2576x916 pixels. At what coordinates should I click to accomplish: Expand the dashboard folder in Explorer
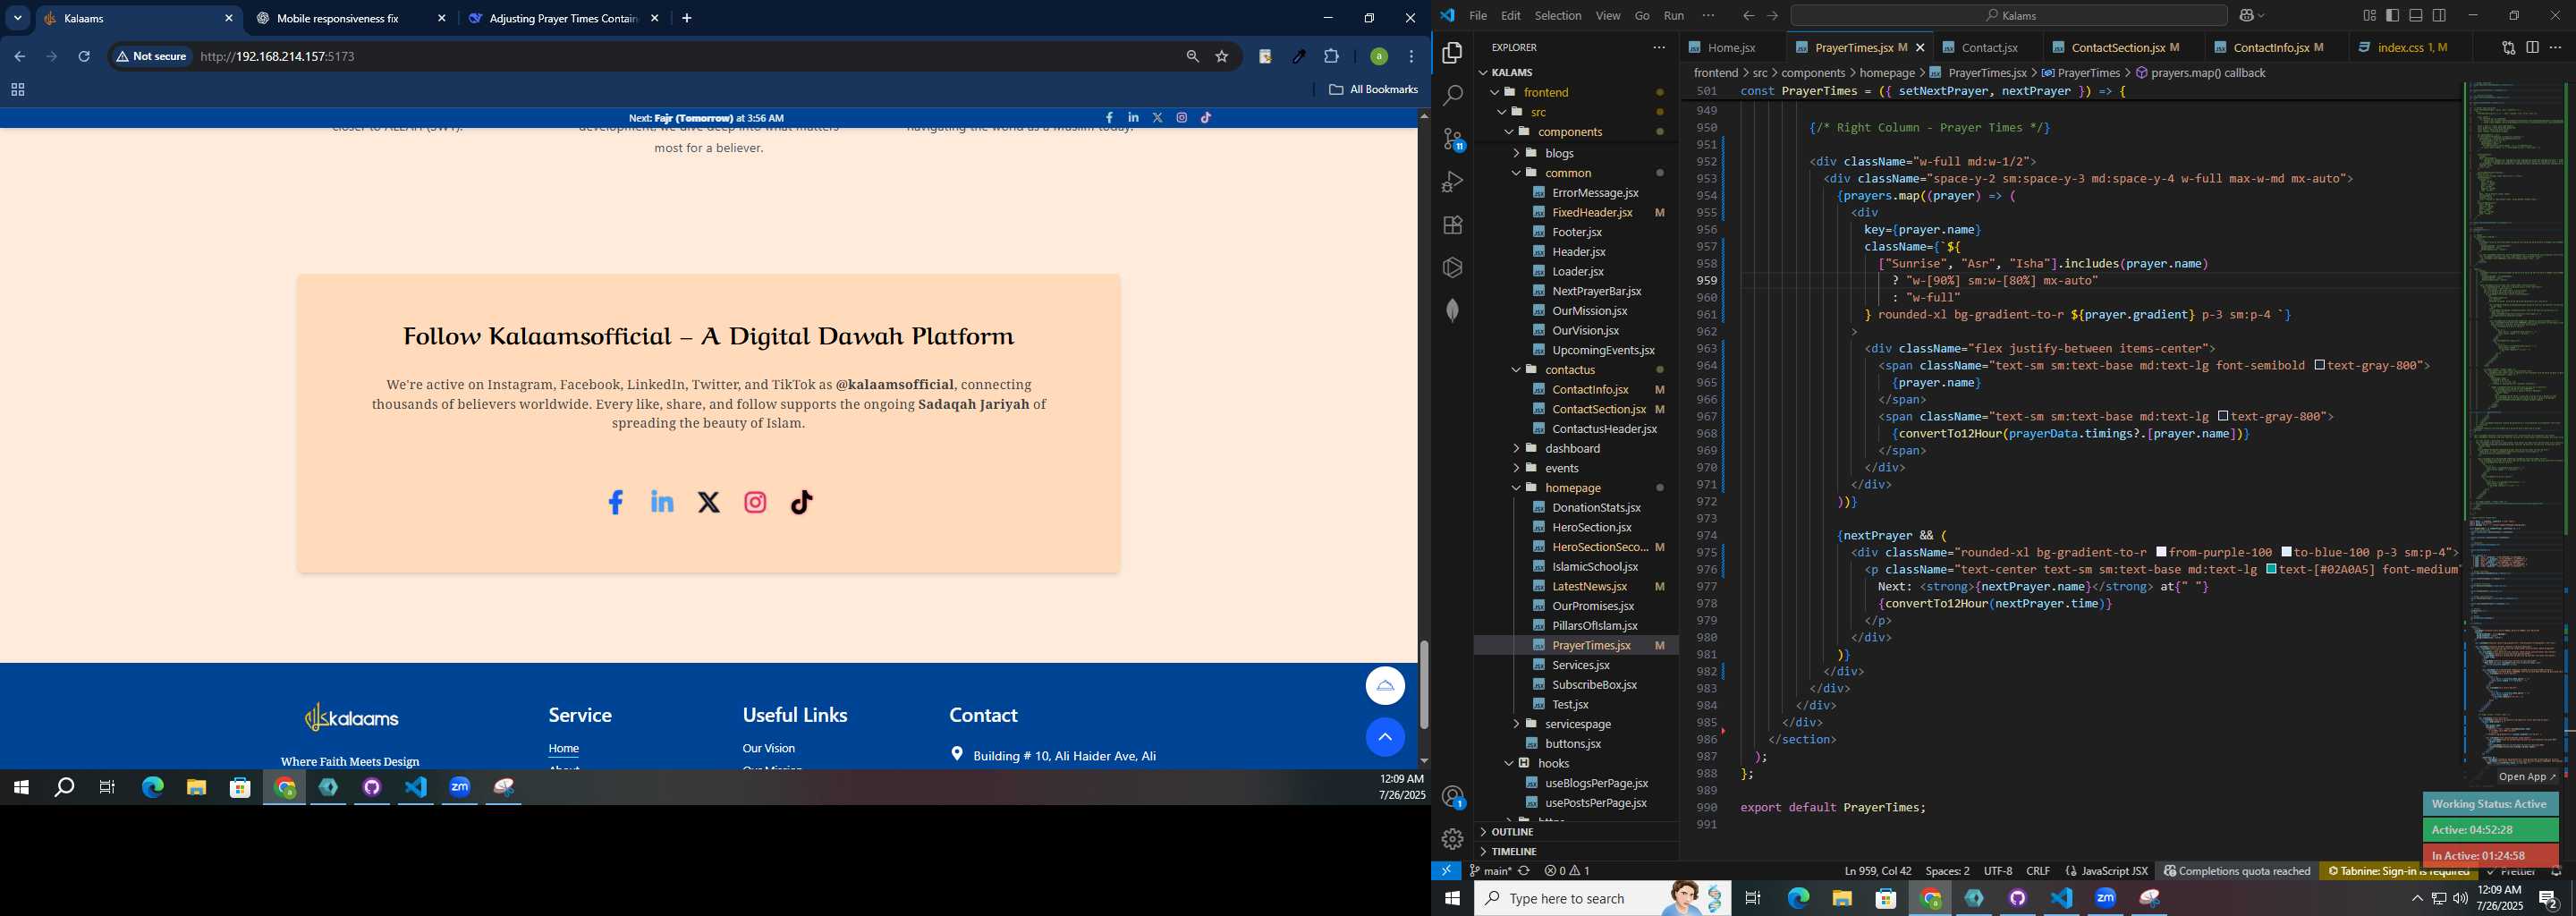click(1516, 449)
